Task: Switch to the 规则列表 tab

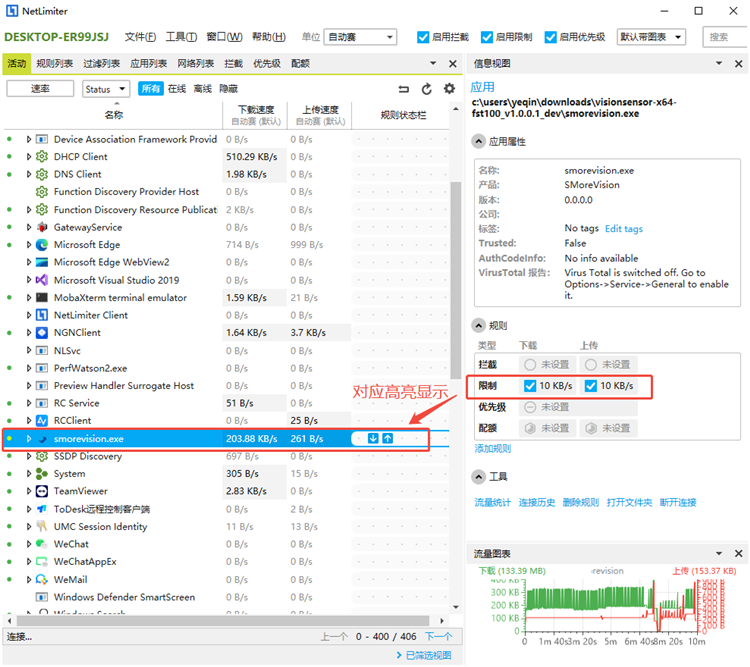Action: [x=54, y=63]
